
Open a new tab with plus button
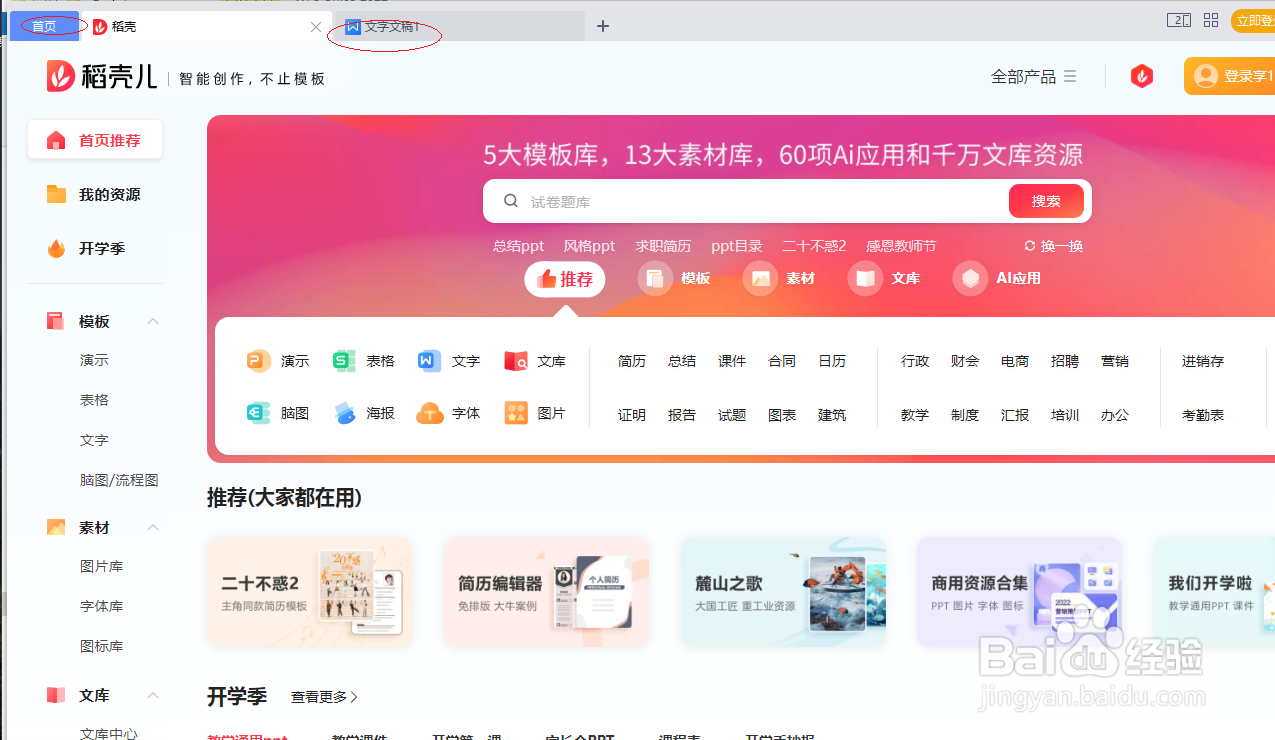click(602, 26)
